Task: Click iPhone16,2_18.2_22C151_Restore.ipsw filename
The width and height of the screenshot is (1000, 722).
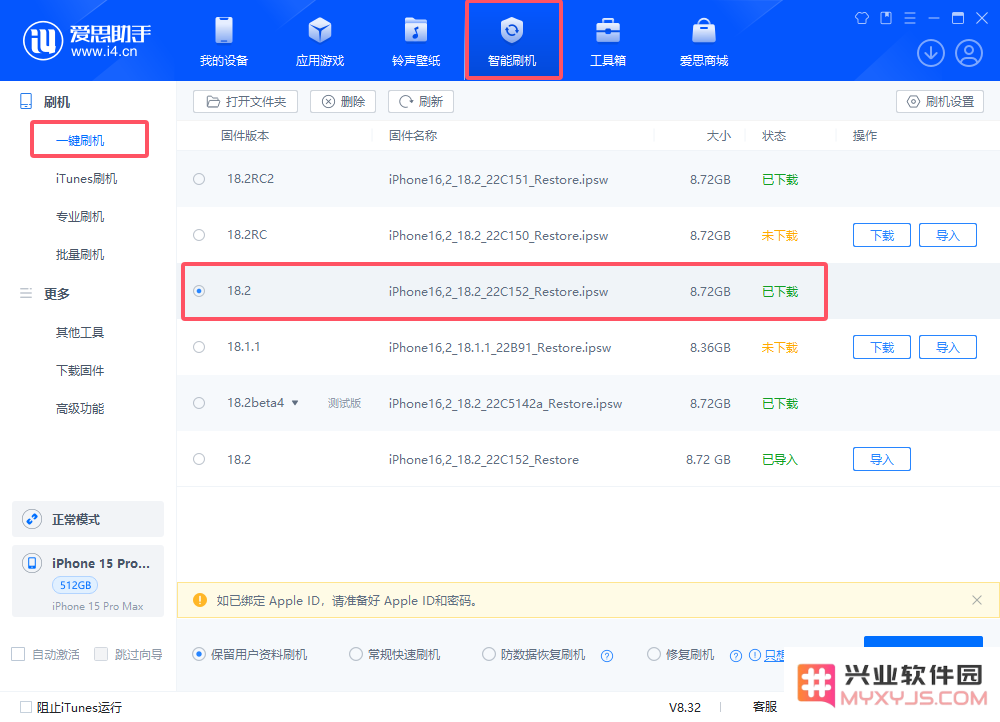Action: (498, 180)
